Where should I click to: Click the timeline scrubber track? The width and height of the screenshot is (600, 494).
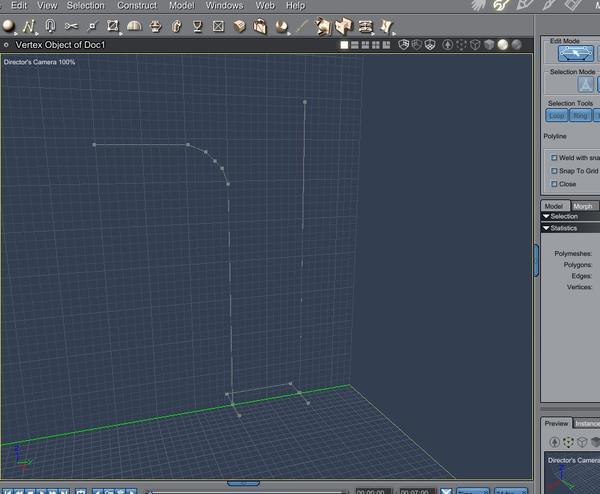click(x=247, y=492)
